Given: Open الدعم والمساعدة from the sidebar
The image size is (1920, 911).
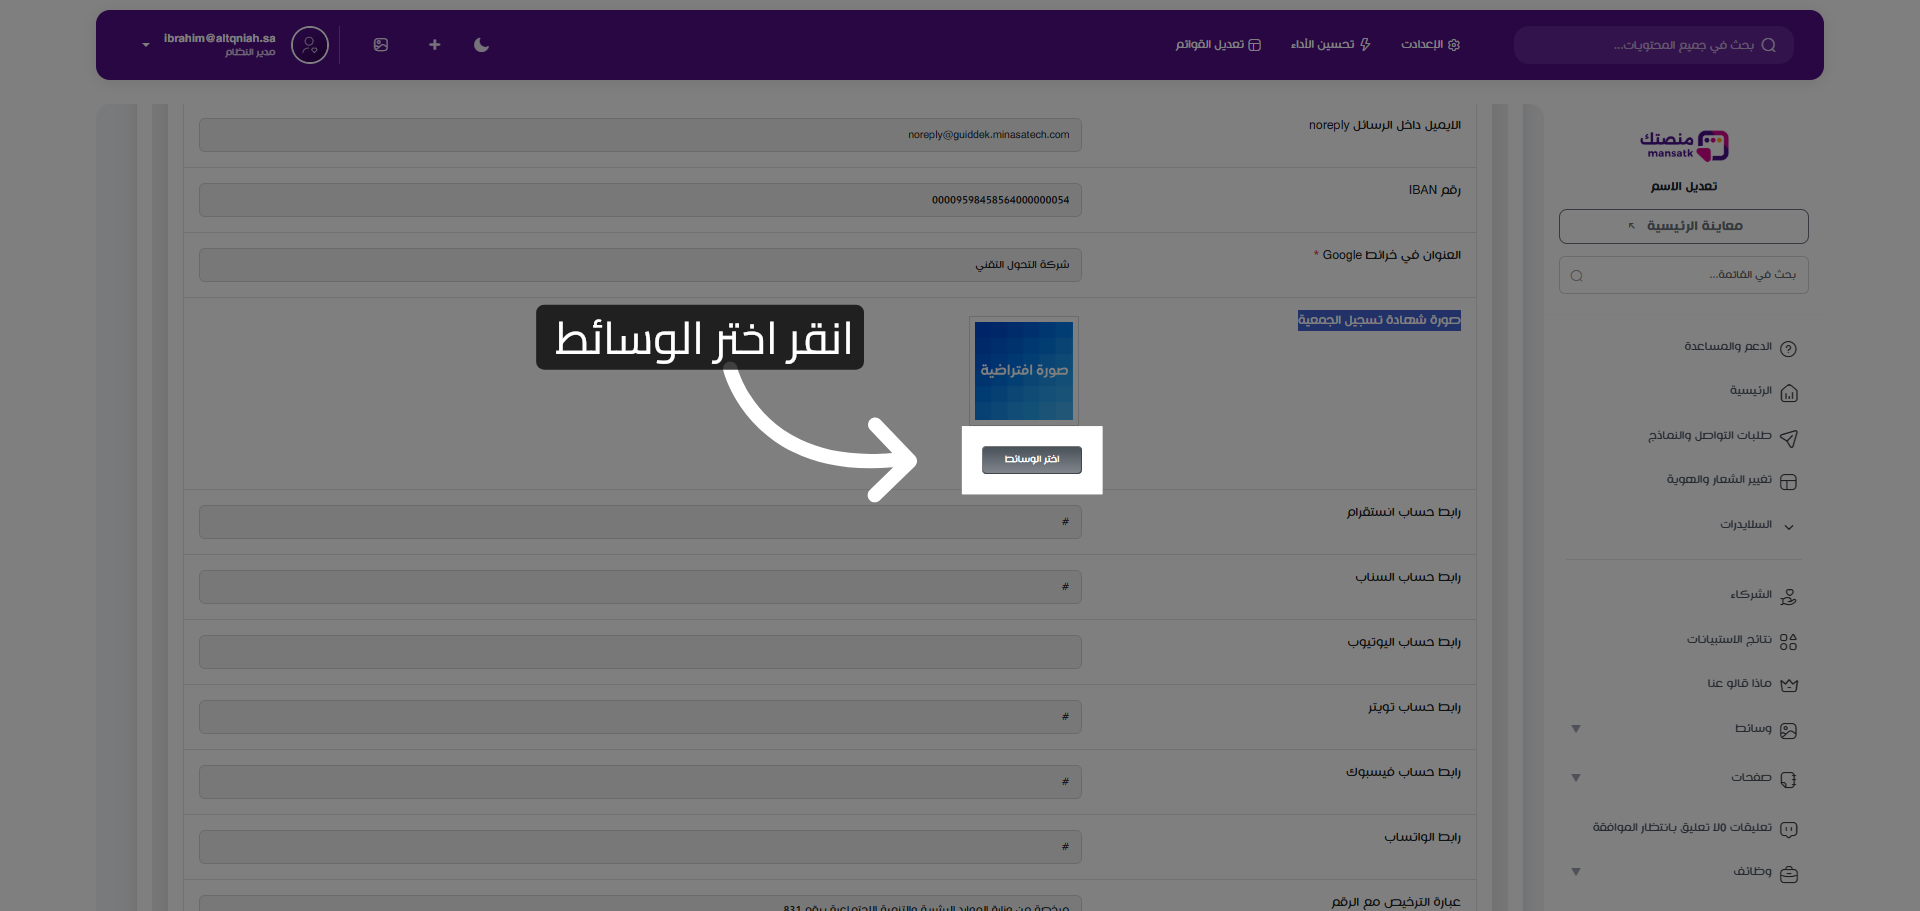Looking at the screenshot, I should pos(1726,346).
